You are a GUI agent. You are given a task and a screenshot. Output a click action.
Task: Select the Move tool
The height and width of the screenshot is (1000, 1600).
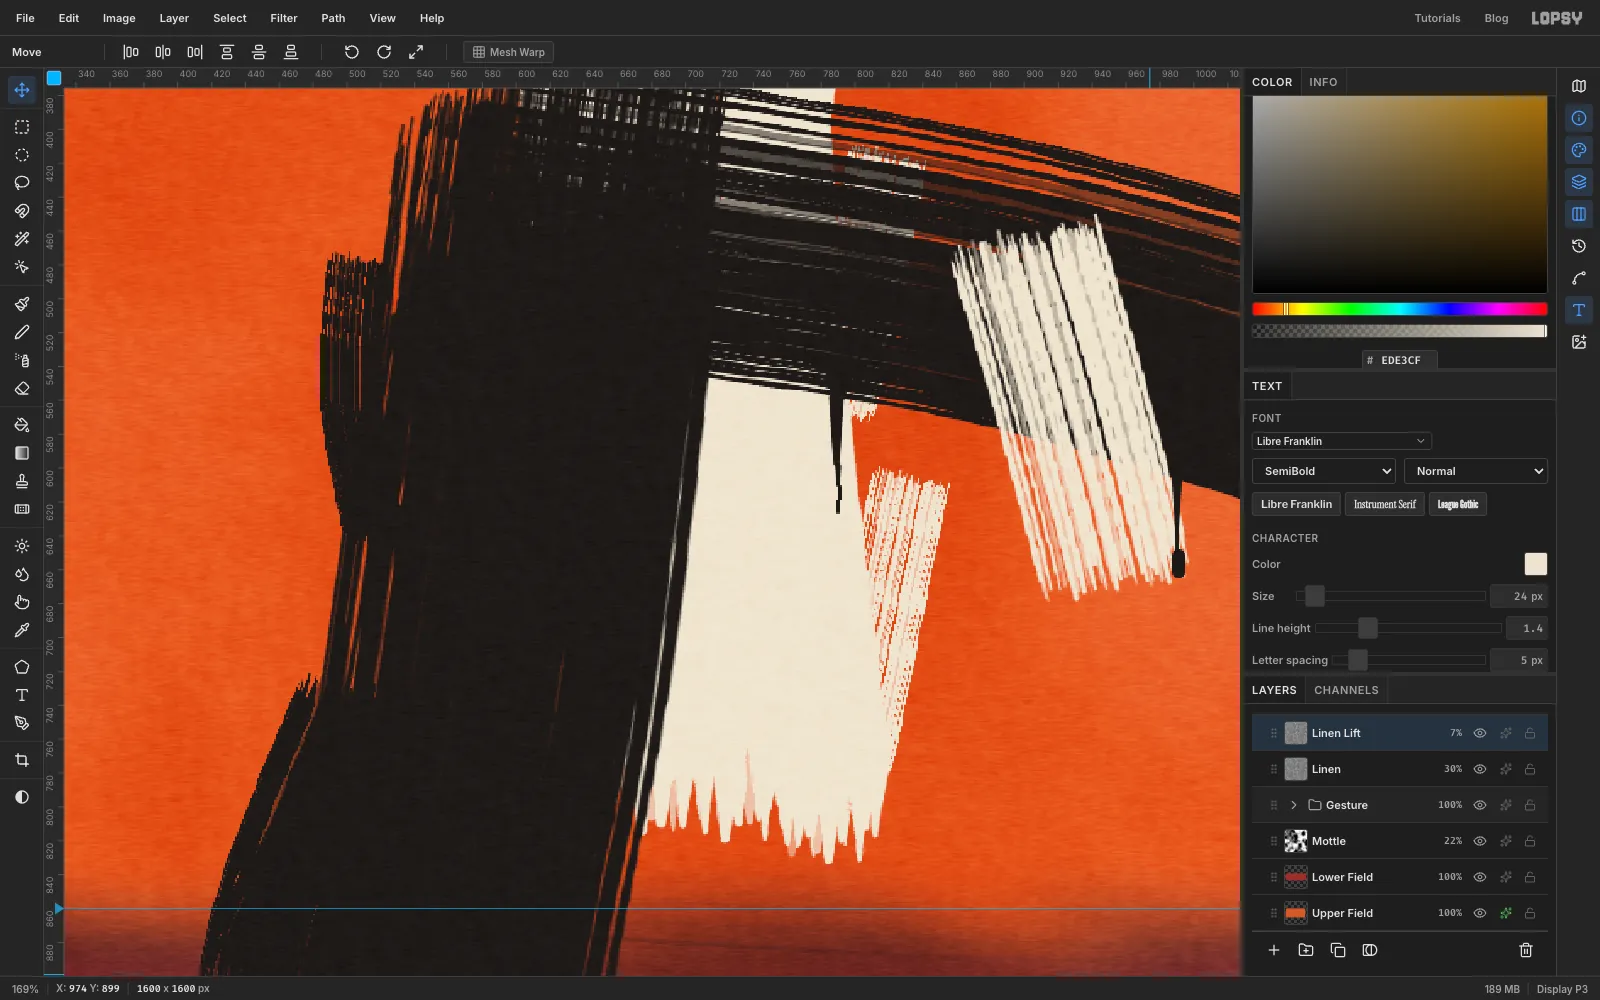click(22, 90)
